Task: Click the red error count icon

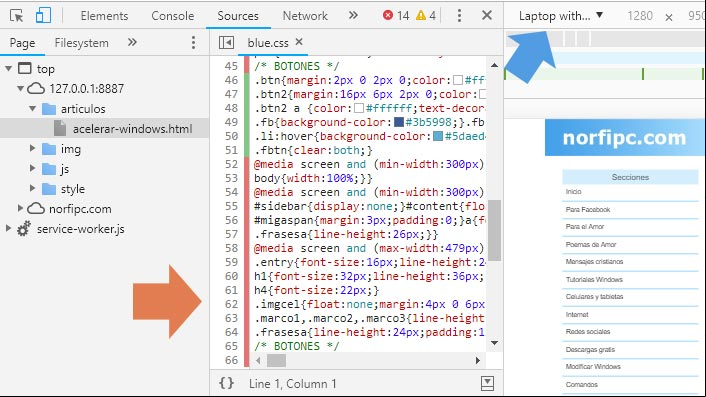Action: pyautogui.click(x=388, y=15)
